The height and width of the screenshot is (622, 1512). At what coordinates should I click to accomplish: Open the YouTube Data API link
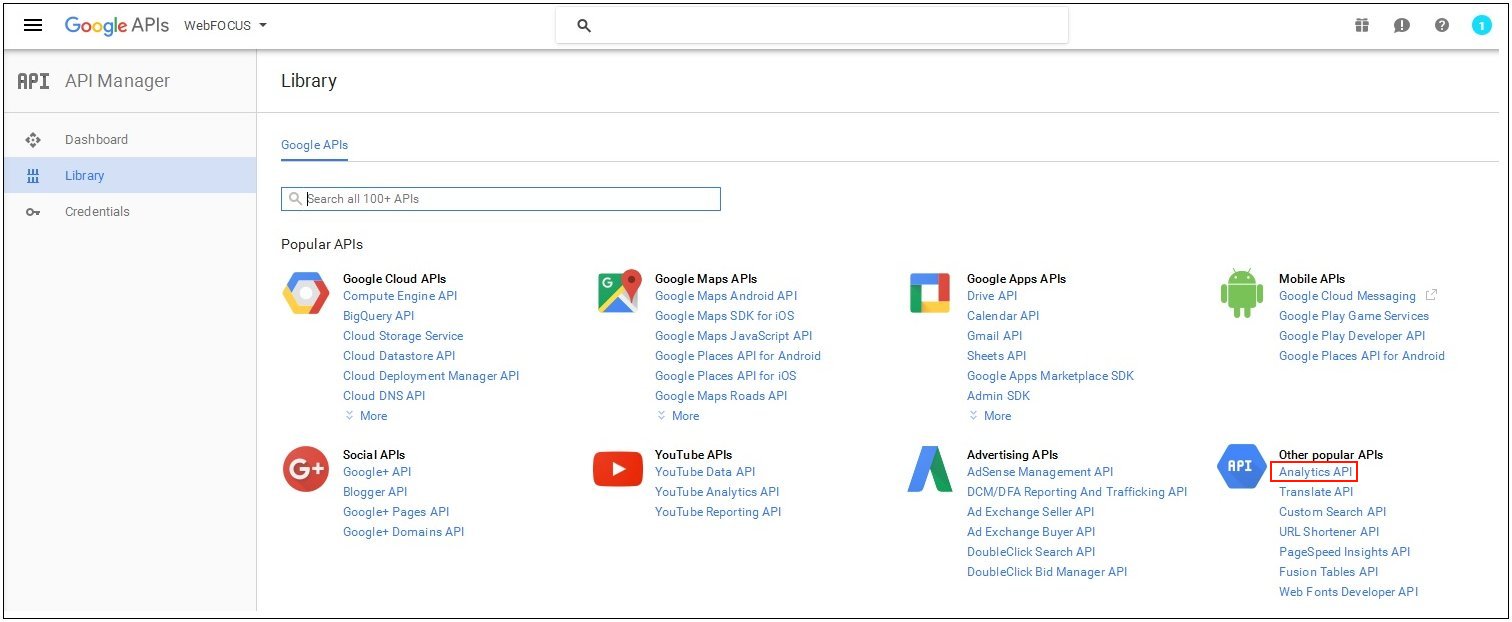(x=705, y=472)
